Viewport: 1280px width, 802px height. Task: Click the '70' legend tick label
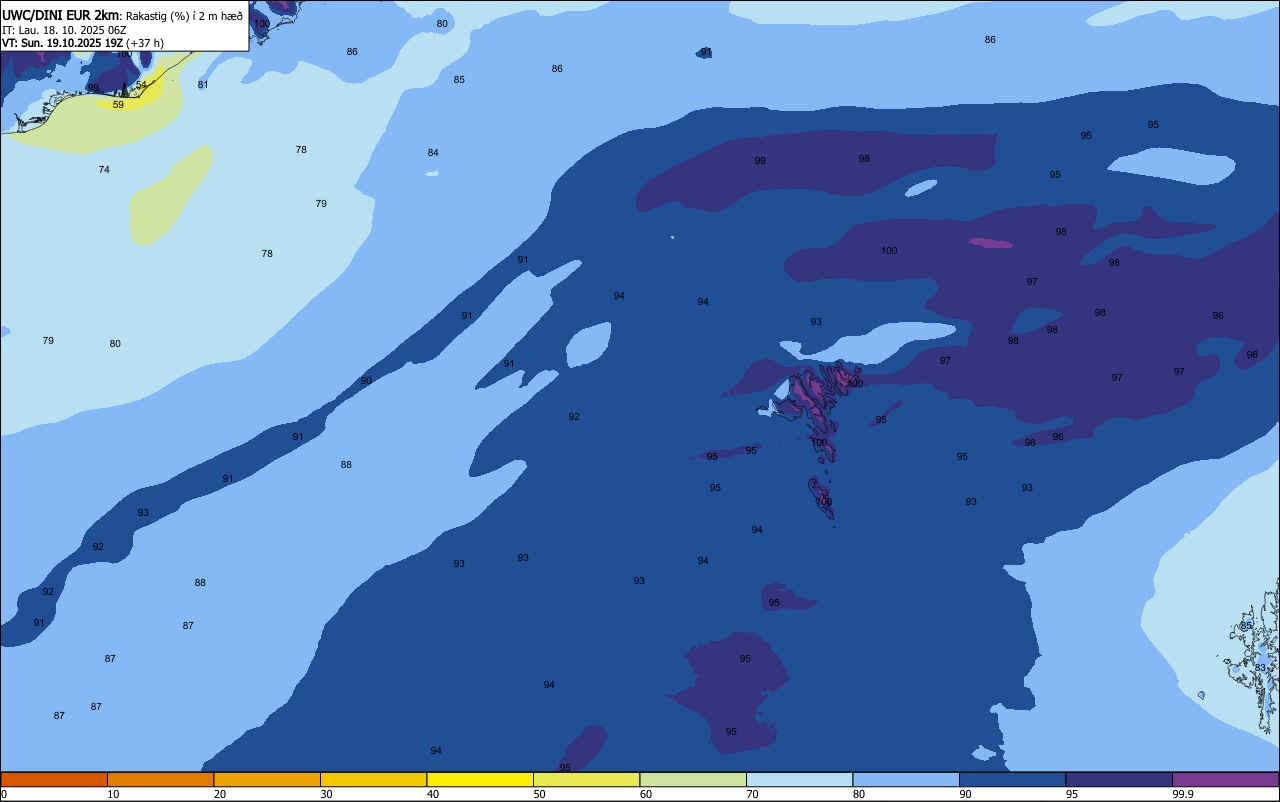pyautogui.click(x=752, y=794)
